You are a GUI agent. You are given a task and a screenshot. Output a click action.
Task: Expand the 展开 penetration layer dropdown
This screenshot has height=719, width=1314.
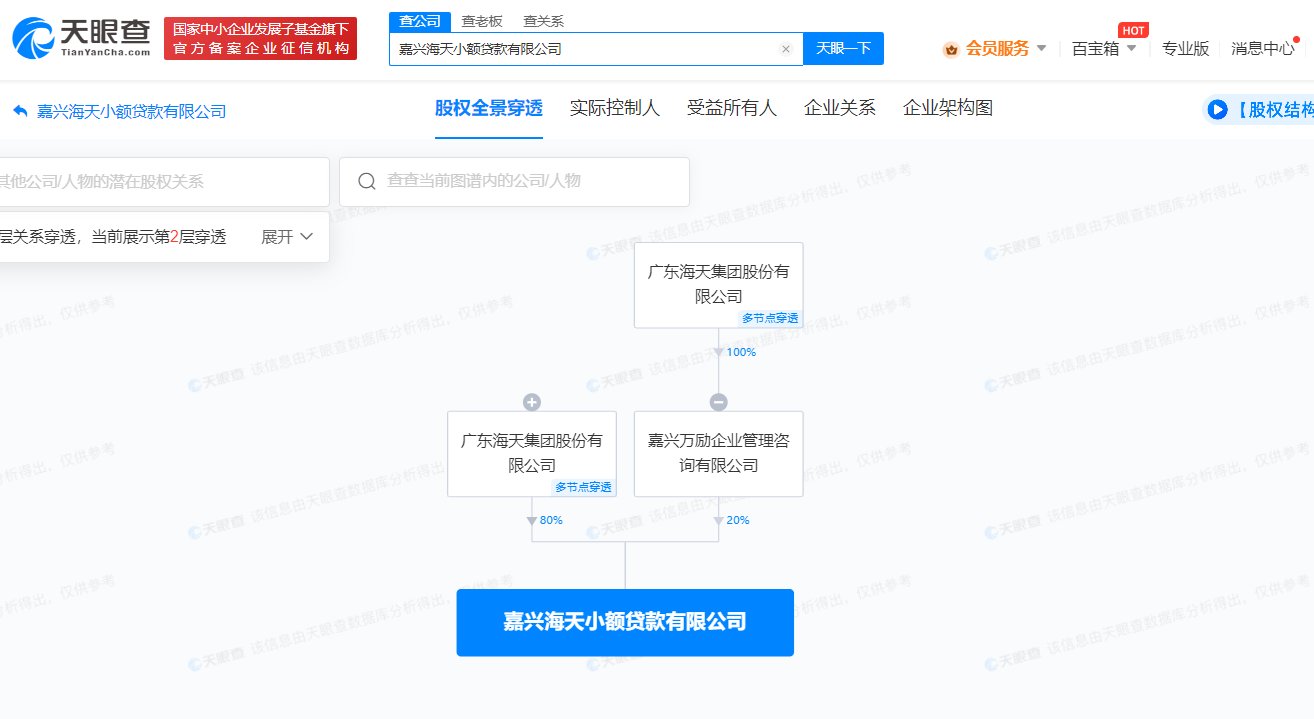[x=288, y=237]
